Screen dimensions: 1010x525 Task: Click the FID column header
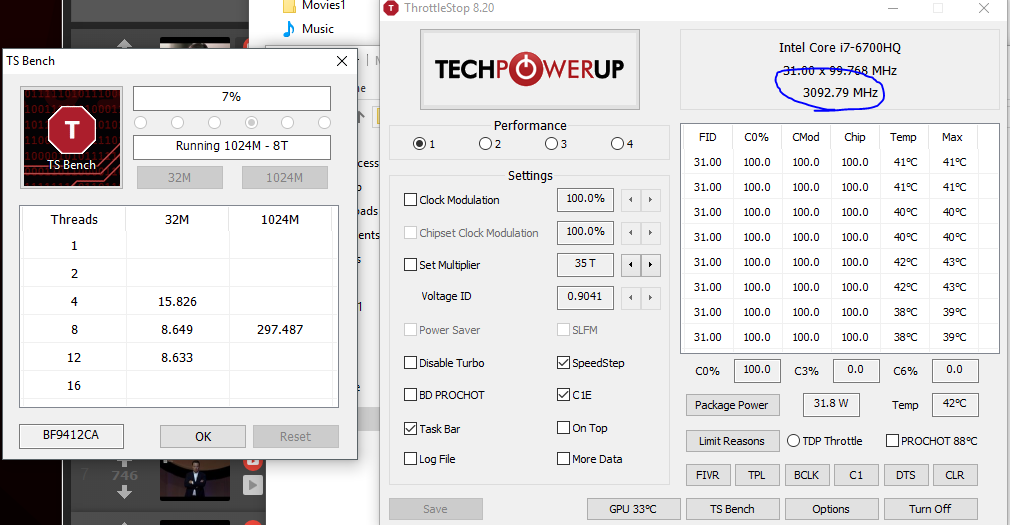click(707, 137)
